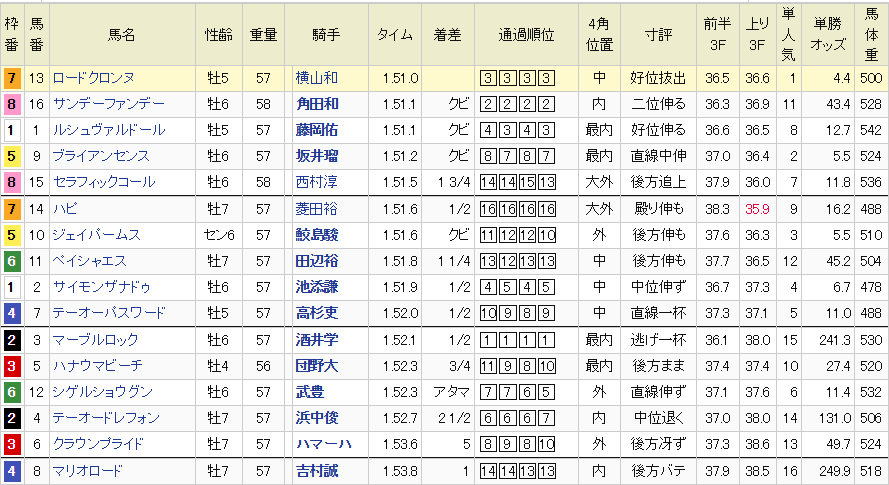Open the ルシュヴァルドール horse page
The image size is (889, 485).
click(x=109, y=130)
